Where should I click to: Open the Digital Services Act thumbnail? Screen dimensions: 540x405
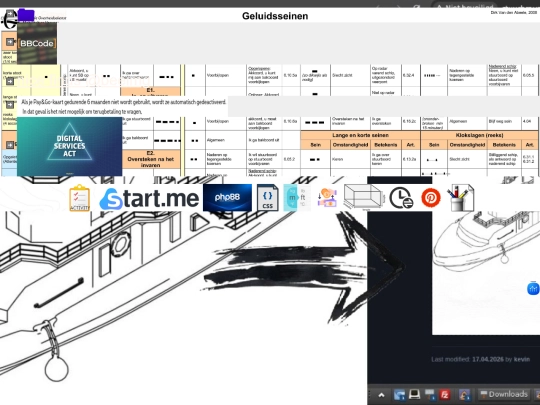(x=70, y=147)
